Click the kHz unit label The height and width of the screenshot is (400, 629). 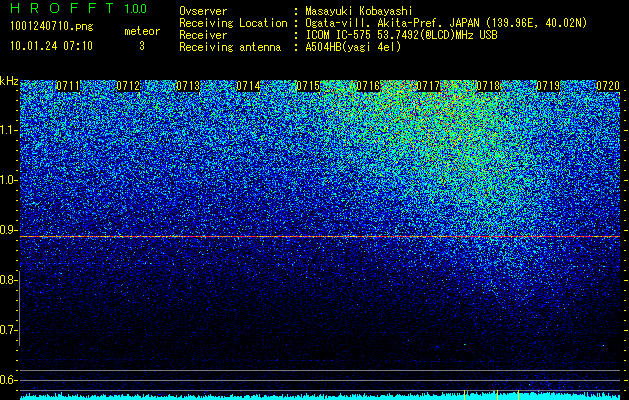(9, 81)
